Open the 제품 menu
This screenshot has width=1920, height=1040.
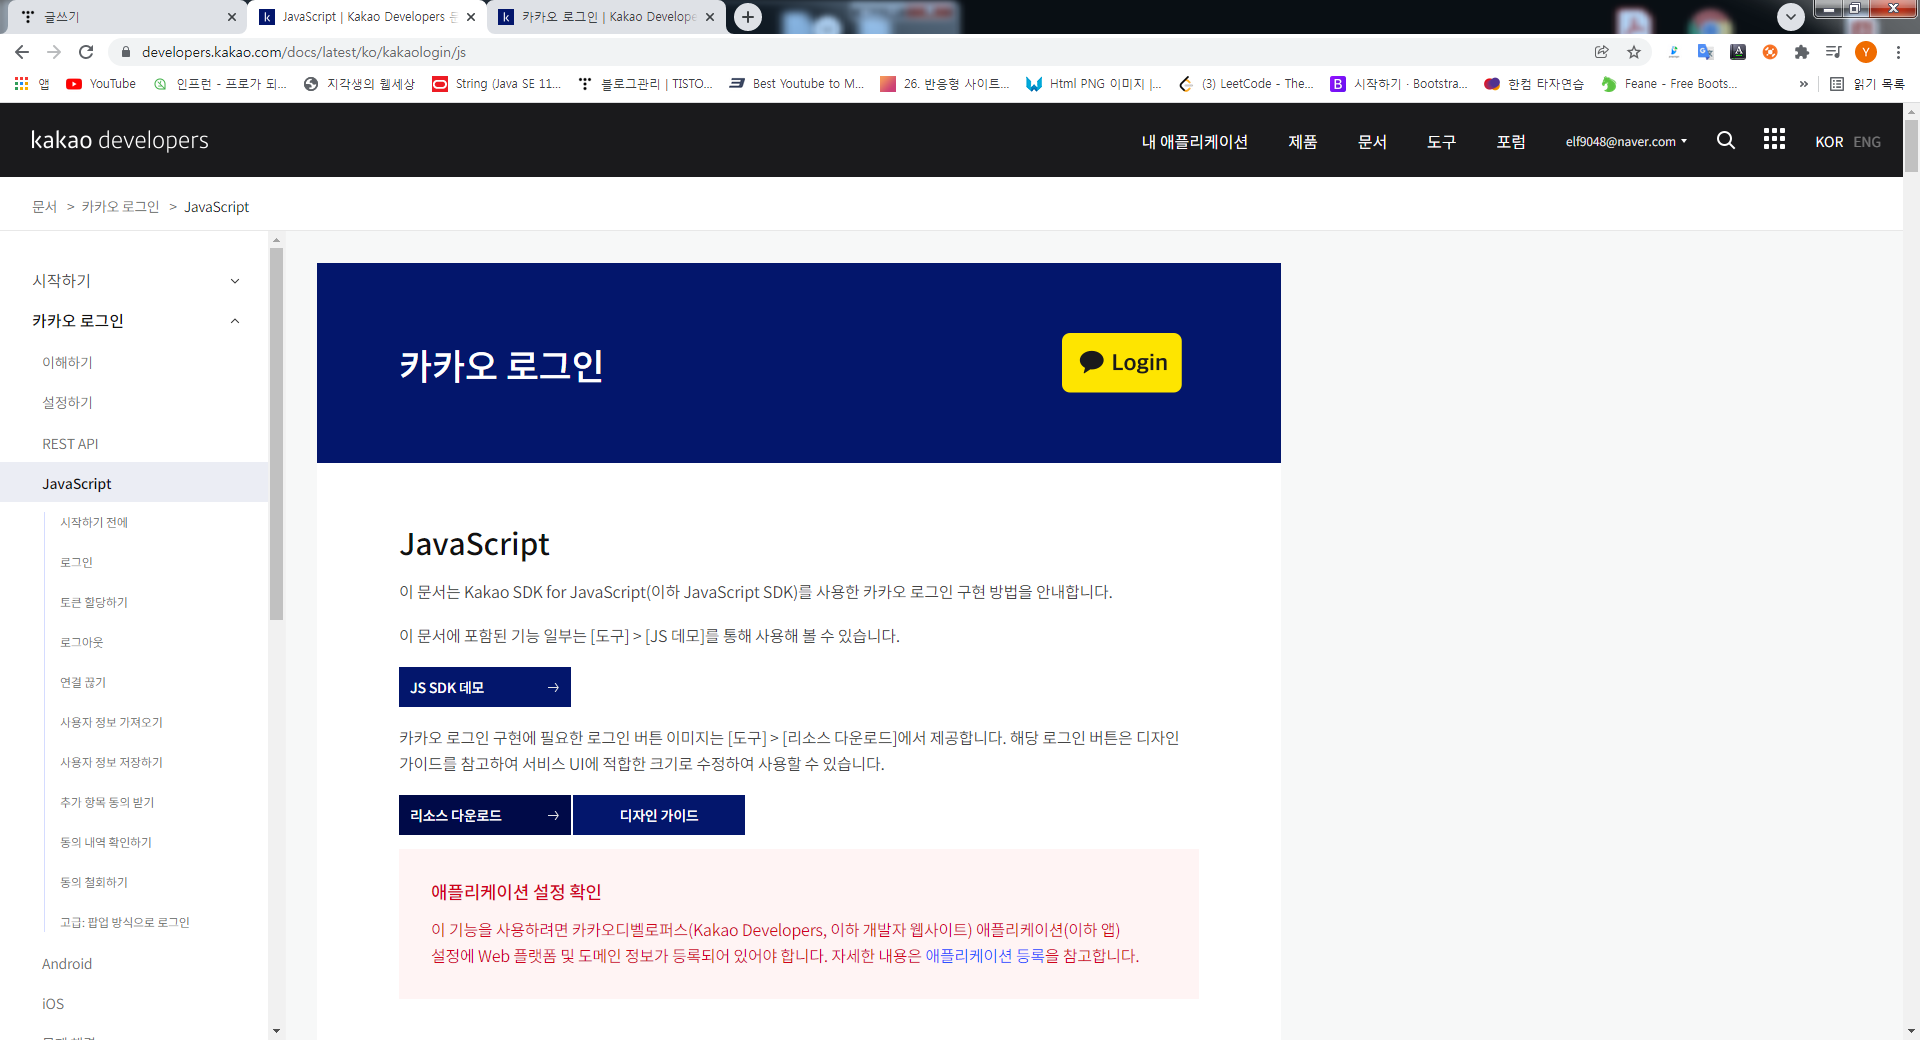pos(1303,142)
